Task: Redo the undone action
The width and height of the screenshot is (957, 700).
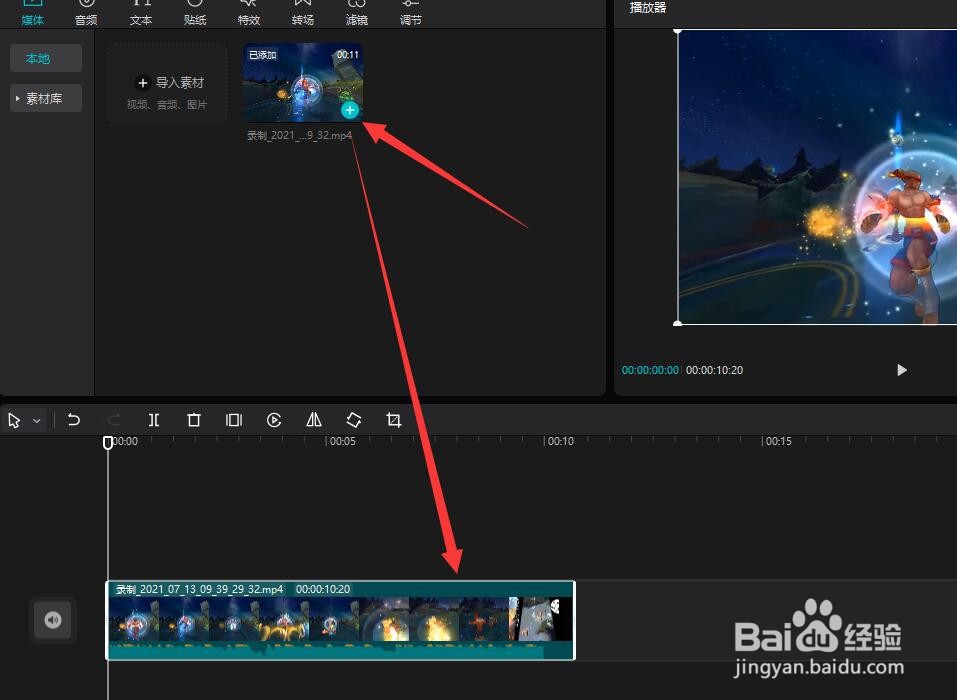Action: pyautogui.click(x=114, y=420)
